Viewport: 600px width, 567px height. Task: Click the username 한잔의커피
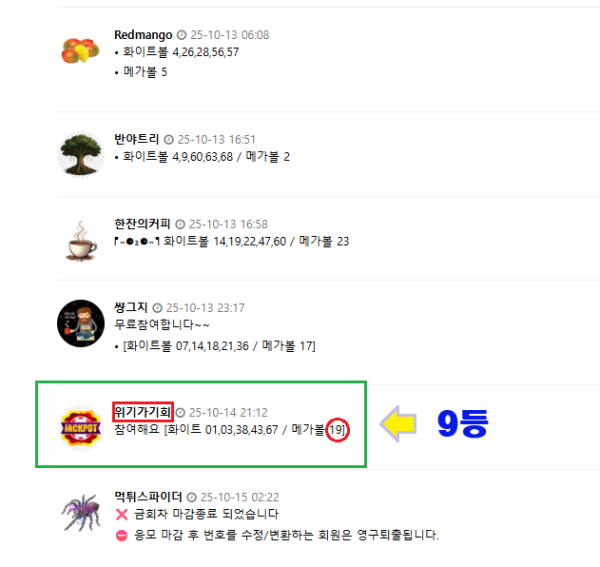point(142,224)
